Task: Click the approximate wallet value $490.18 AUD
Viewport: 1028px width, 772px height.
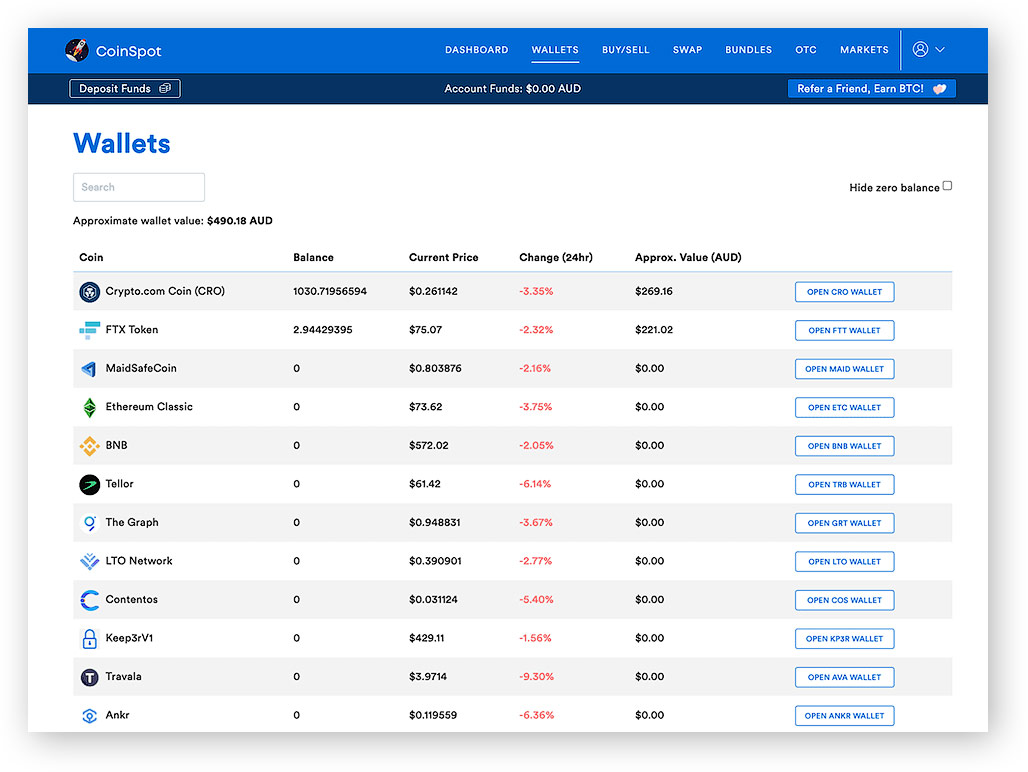Action: 172,221
